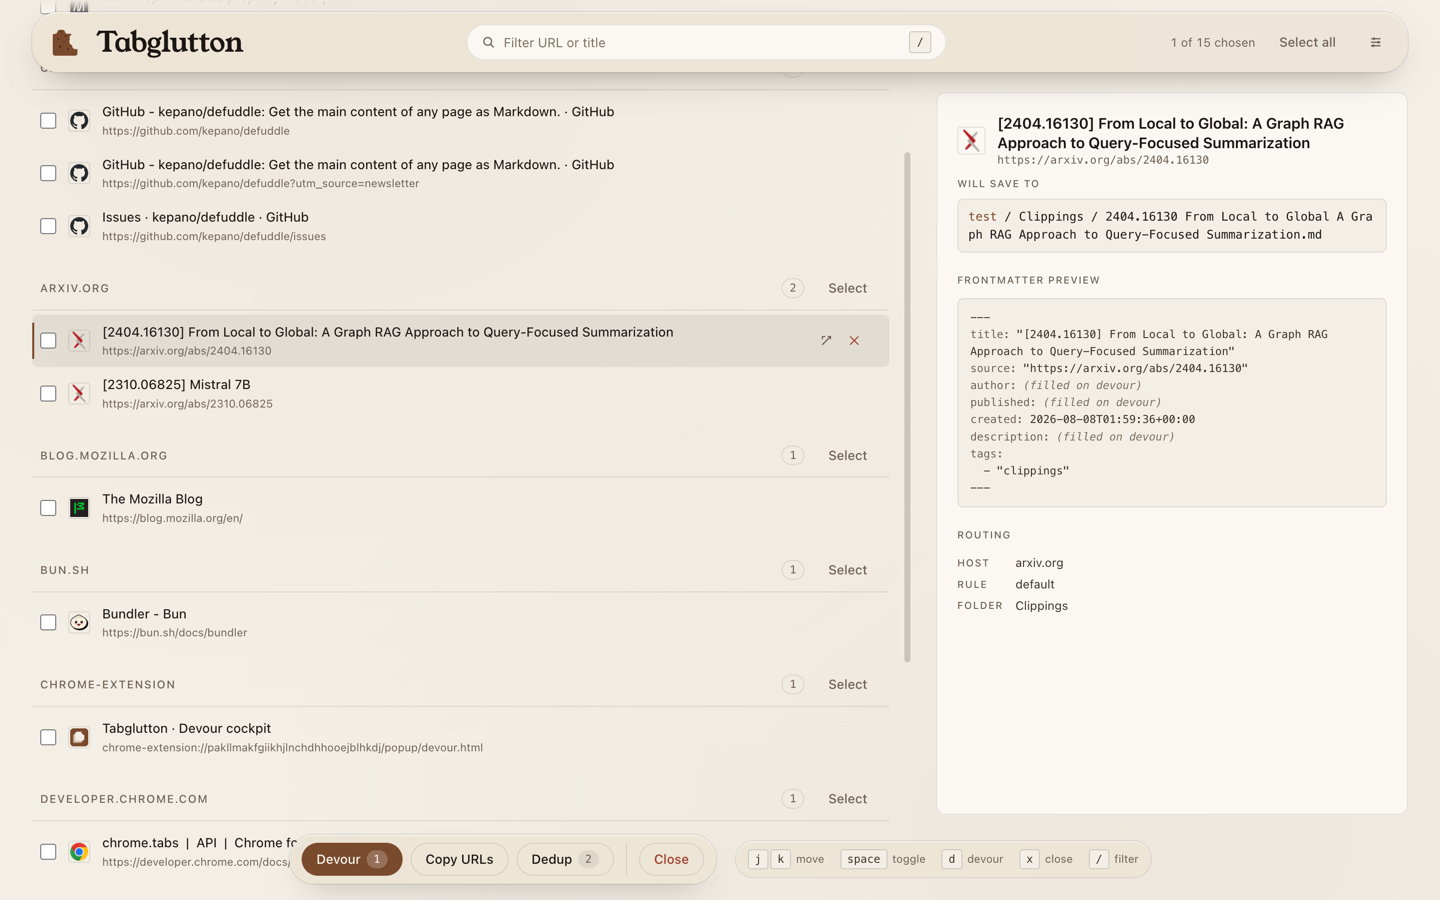Click the '/' key hint for filter in the shortcut bar
1440x900 pixels.
click(x=1098, y=859)
